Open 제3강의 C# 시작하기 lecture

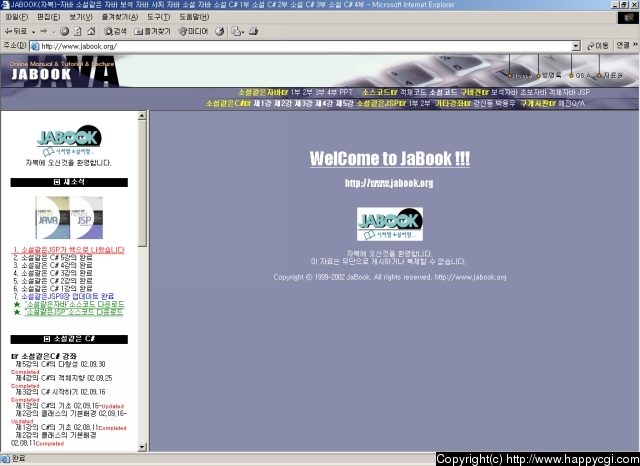(x=60, y=392)
